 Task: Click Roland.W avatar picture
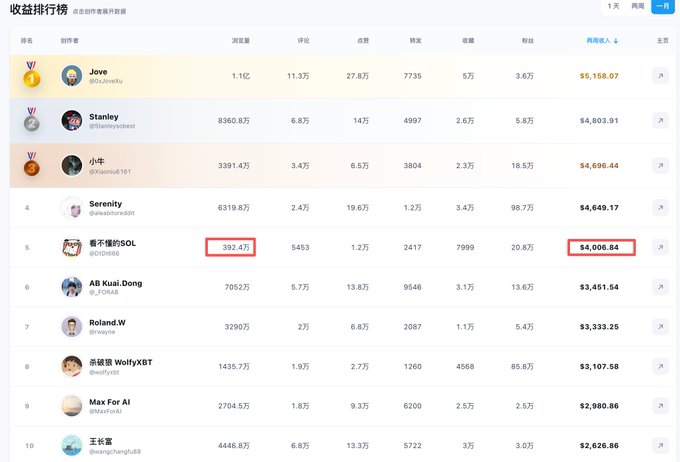pyautogui.click(x=72, y=327)
